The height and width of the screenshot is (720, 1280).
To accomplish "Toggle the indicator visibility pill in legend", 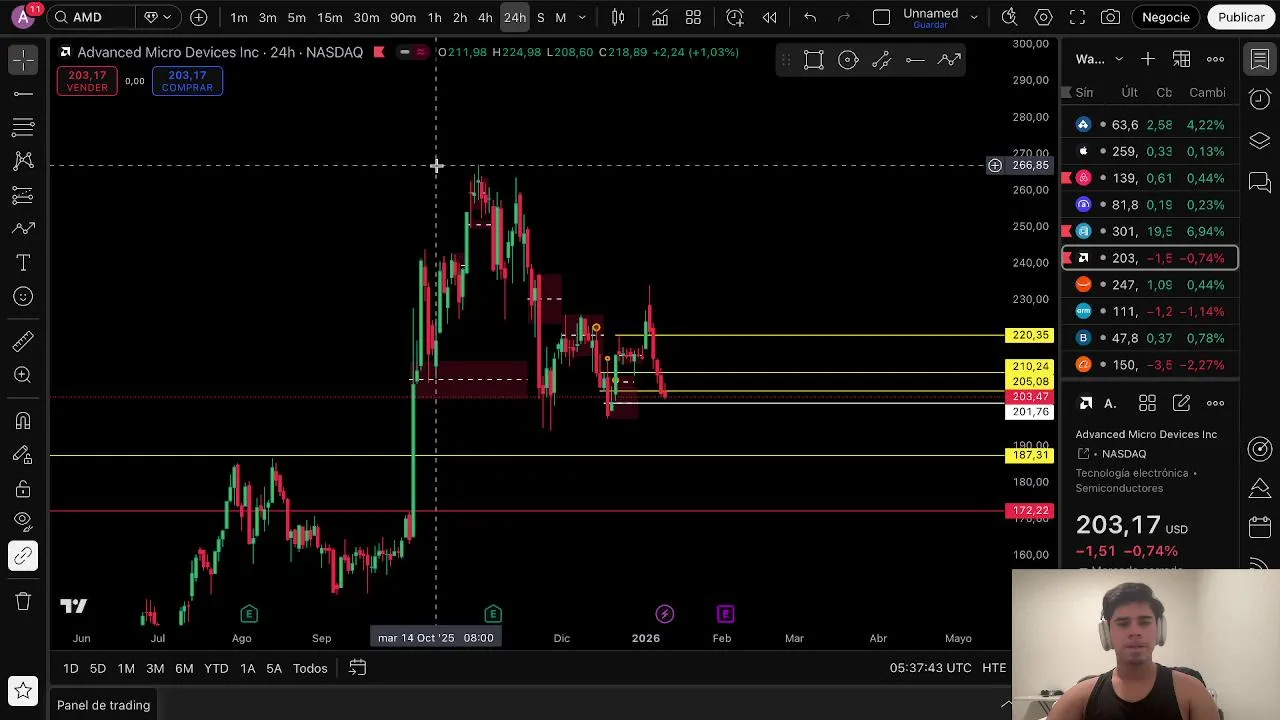I will (413, 52).
